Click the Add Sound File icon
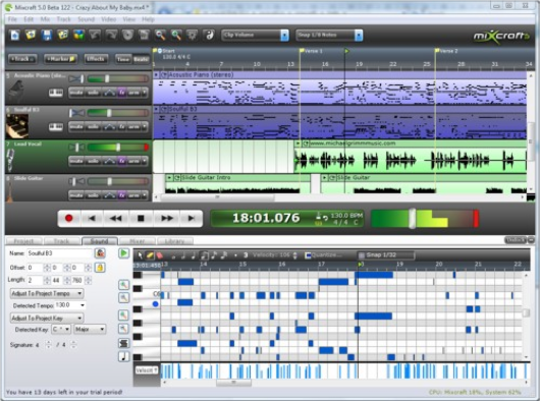The image size is (540, 401). (63, 35)
